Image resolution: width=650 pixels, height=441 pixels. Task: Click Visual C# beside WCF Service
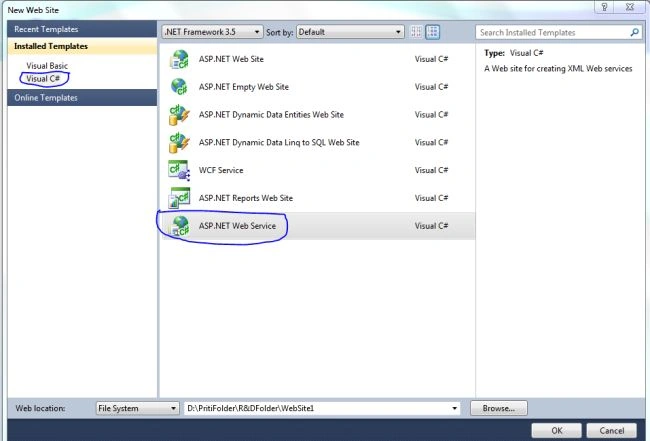[x=432, y=170]
